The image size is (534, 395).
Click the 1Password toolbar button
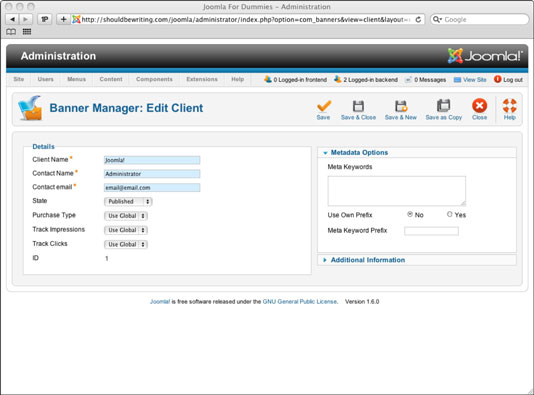click(45, 19)
